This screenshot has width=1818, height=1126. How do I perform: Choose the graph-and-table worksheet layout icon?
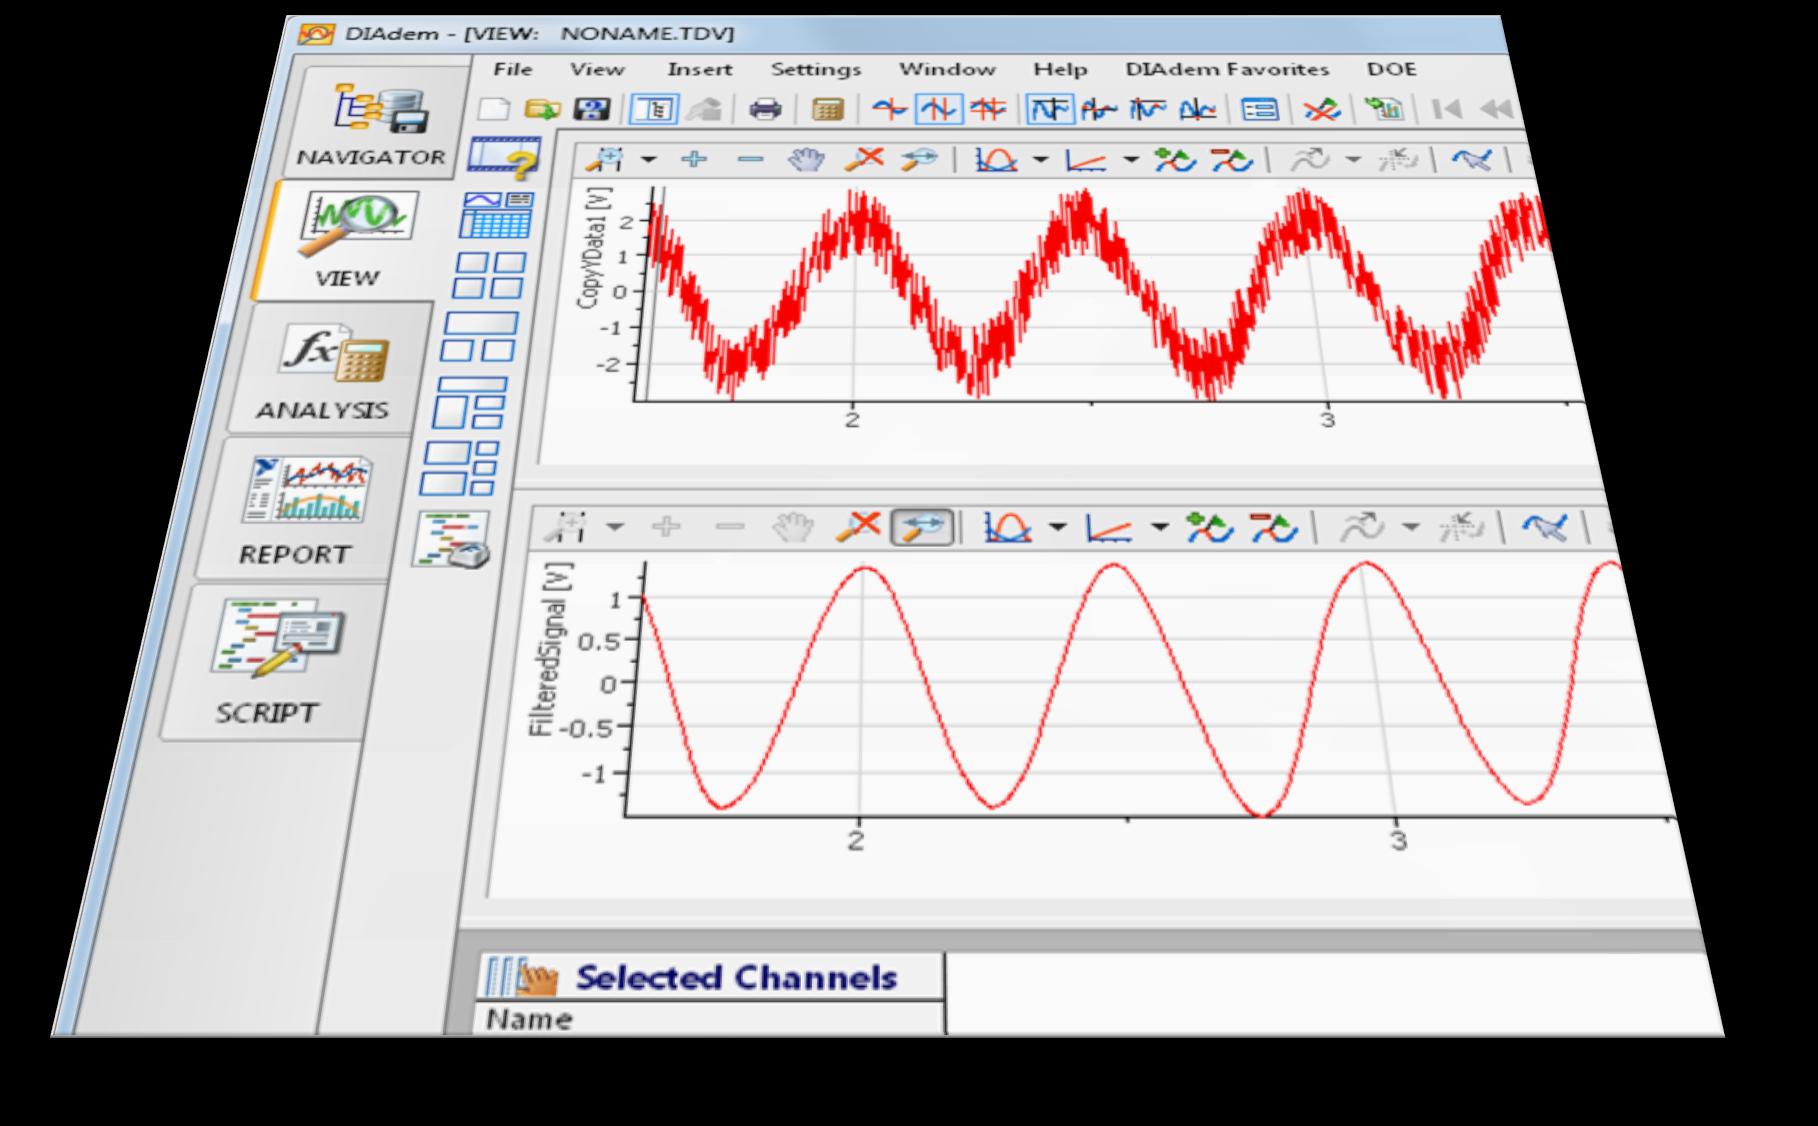(x=496, y=215)
